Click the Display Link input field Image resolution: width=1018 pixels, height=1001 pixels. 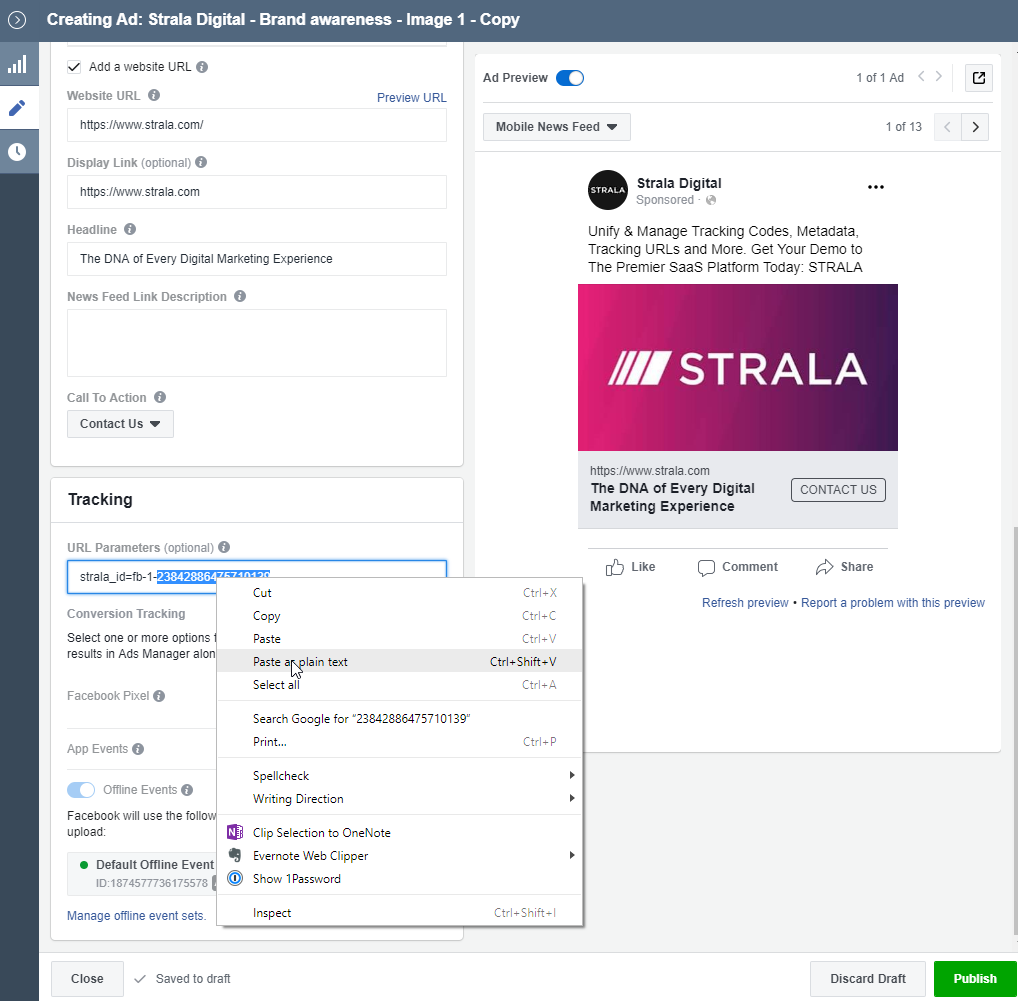click(256, 192)
